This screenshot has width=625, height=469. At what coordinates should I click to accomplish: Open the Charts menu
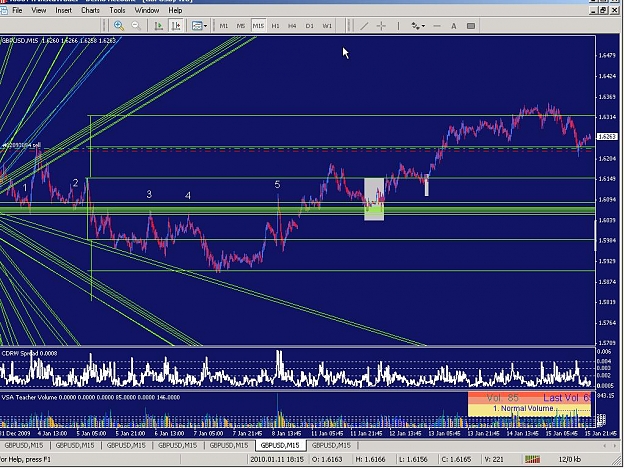coord(90,10)
